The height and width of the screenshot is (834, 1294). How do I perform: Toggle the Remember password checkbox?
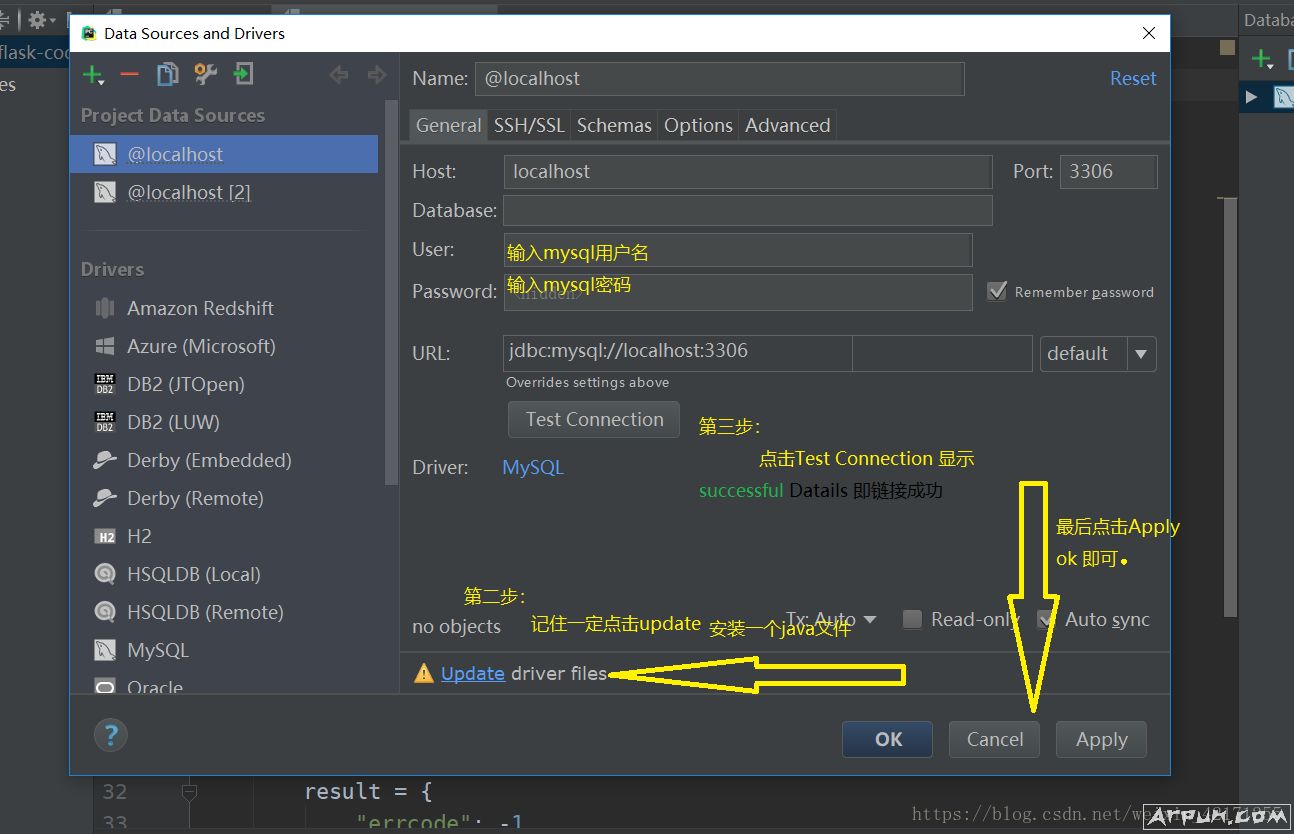pos(997,291)
